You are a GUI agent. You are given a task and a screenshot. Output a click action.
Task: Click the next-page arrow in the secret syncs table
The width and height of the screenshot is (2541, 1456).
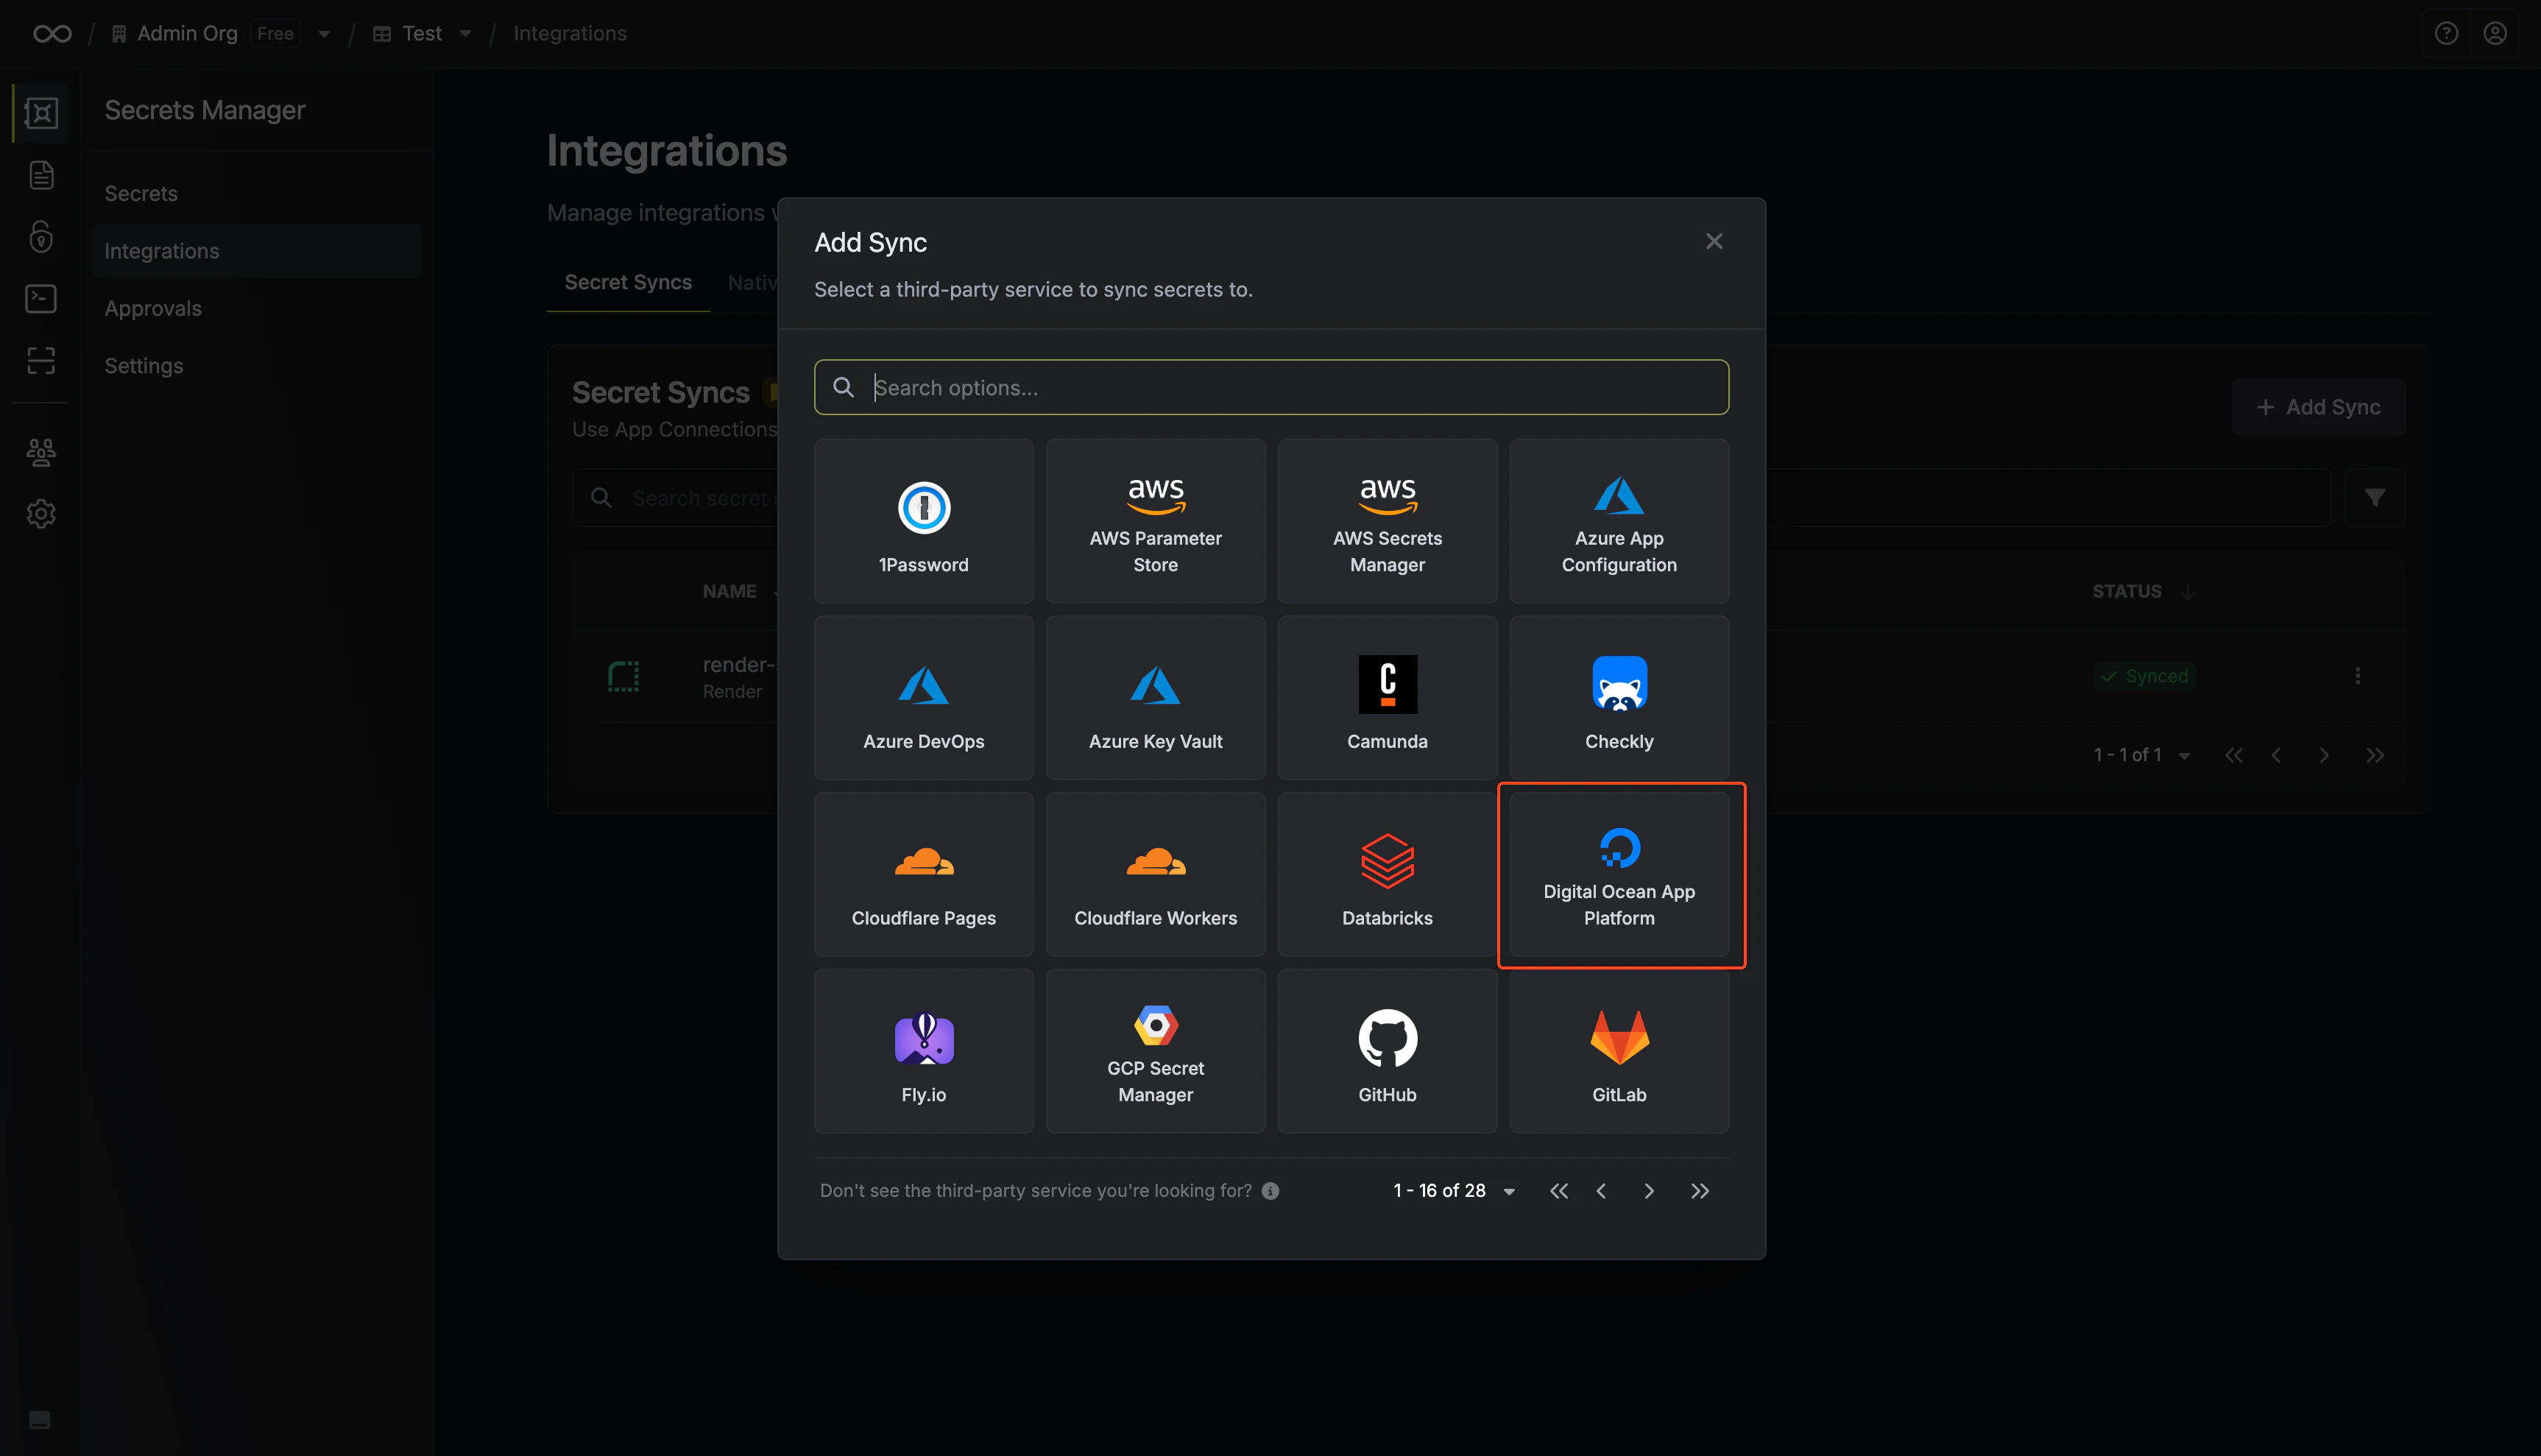2323,755
